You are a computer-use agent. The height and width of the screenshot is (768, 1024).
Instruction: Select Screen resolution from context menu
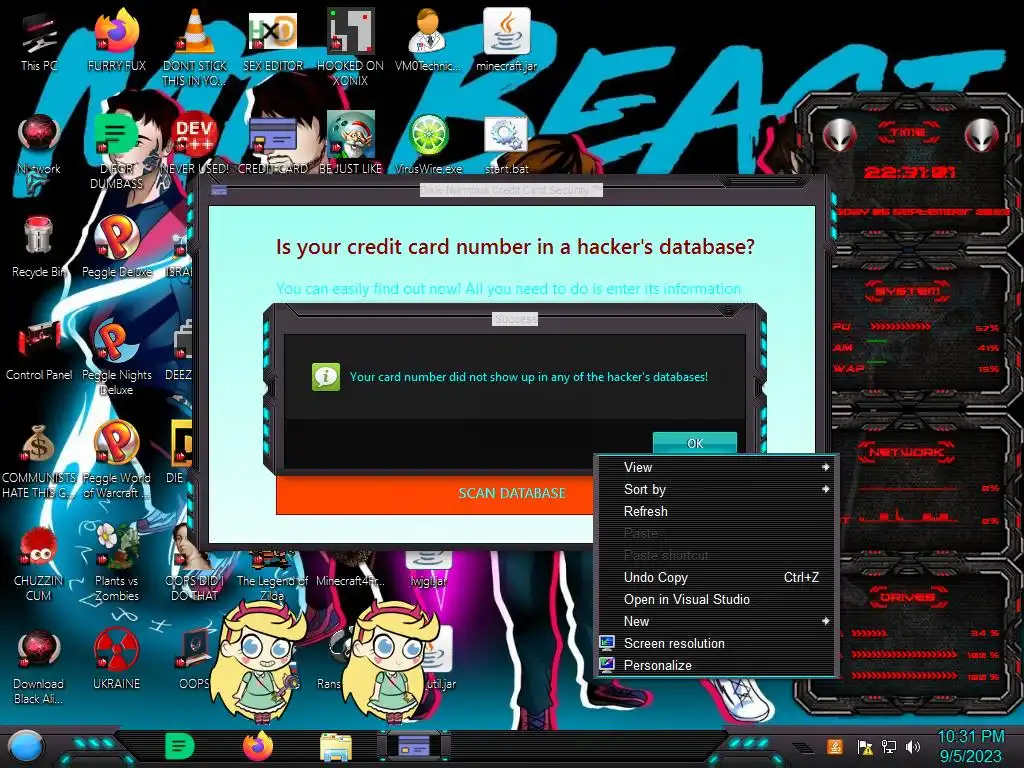716,643
